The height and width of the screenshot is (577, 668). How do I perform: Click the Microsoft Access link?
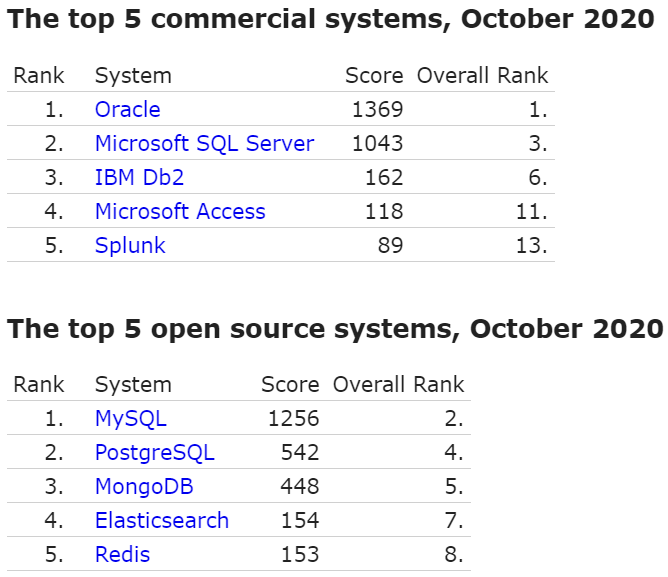point(180,211)
